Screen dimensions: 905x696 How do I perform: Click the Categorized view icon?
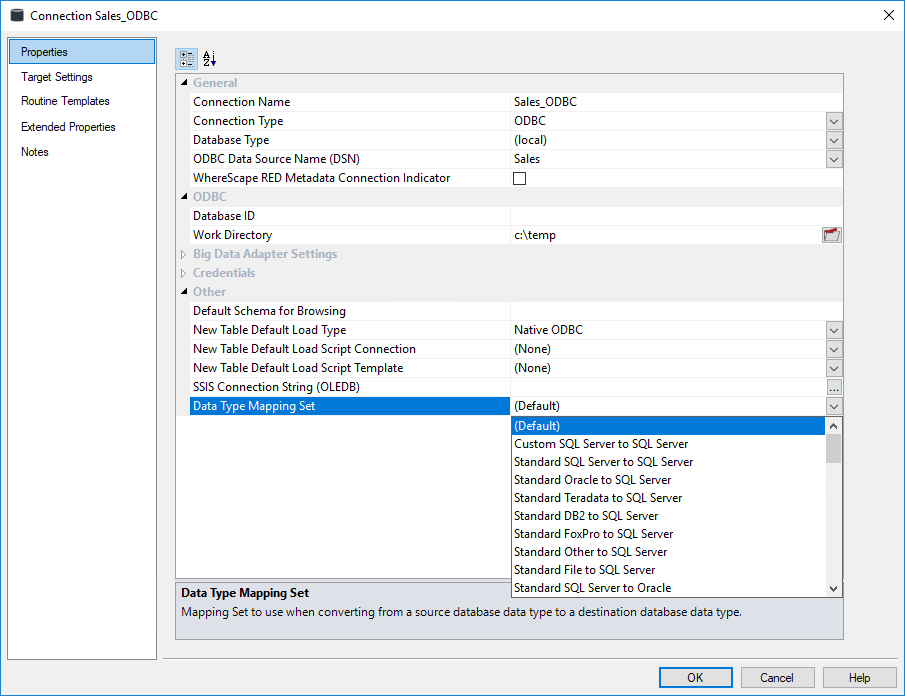pyautogui.click(x=187, y=59)
